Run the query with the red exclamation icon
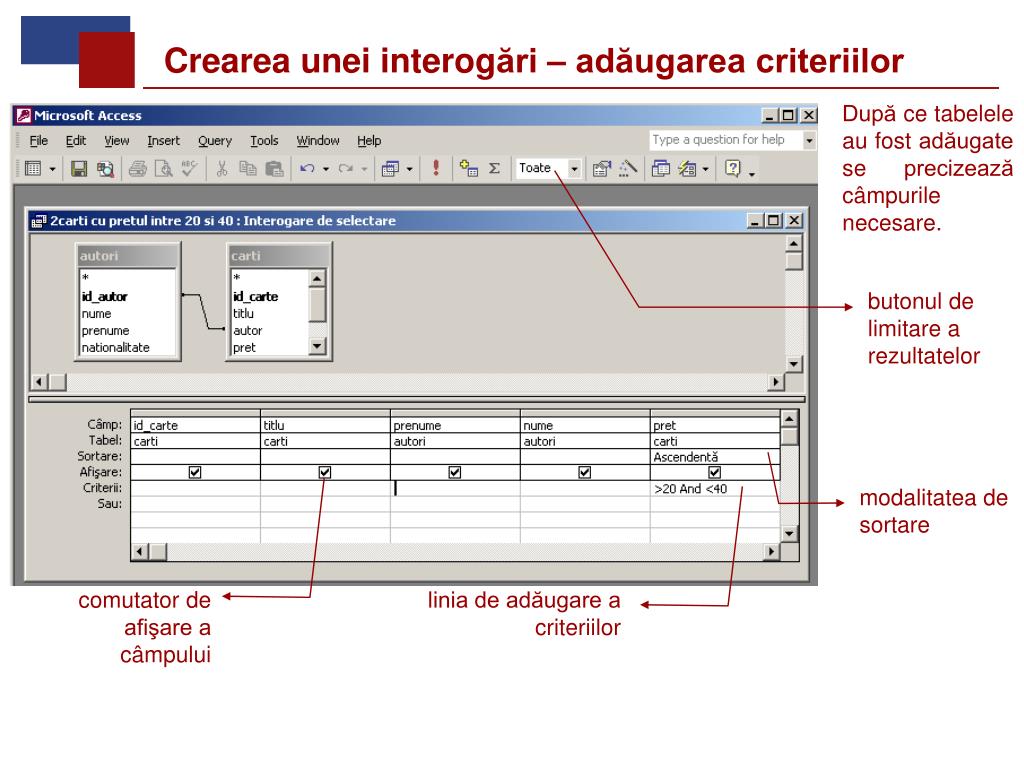The height and width of the screenshot is (768, 1024). [436, 168]
